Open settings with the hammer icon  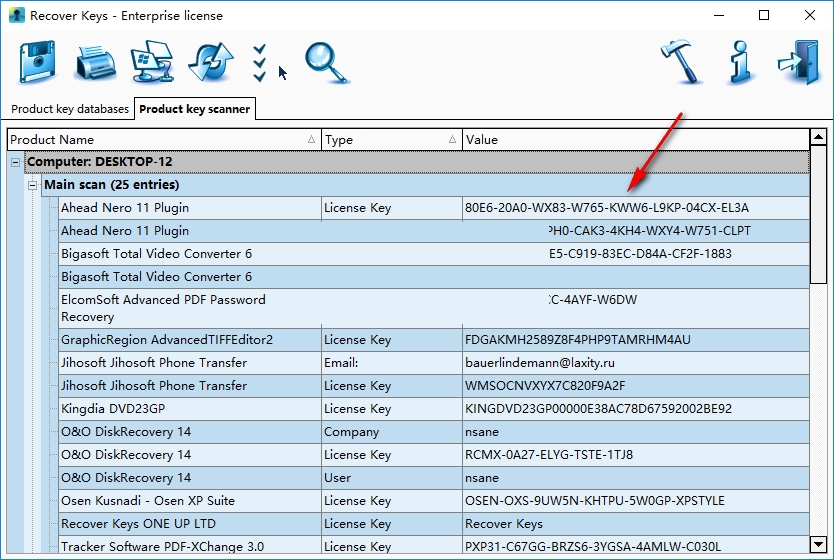[683, 63]
